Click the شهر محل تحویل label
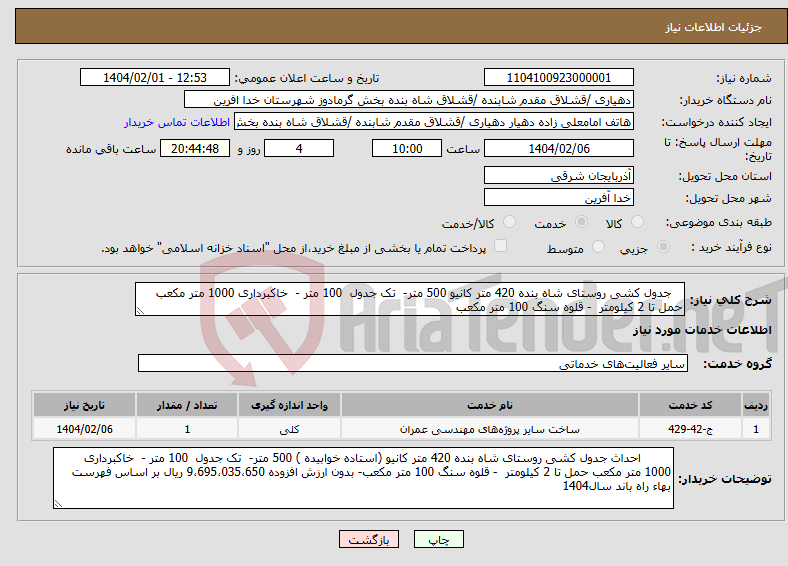The image size is (788, 566). 729,199
